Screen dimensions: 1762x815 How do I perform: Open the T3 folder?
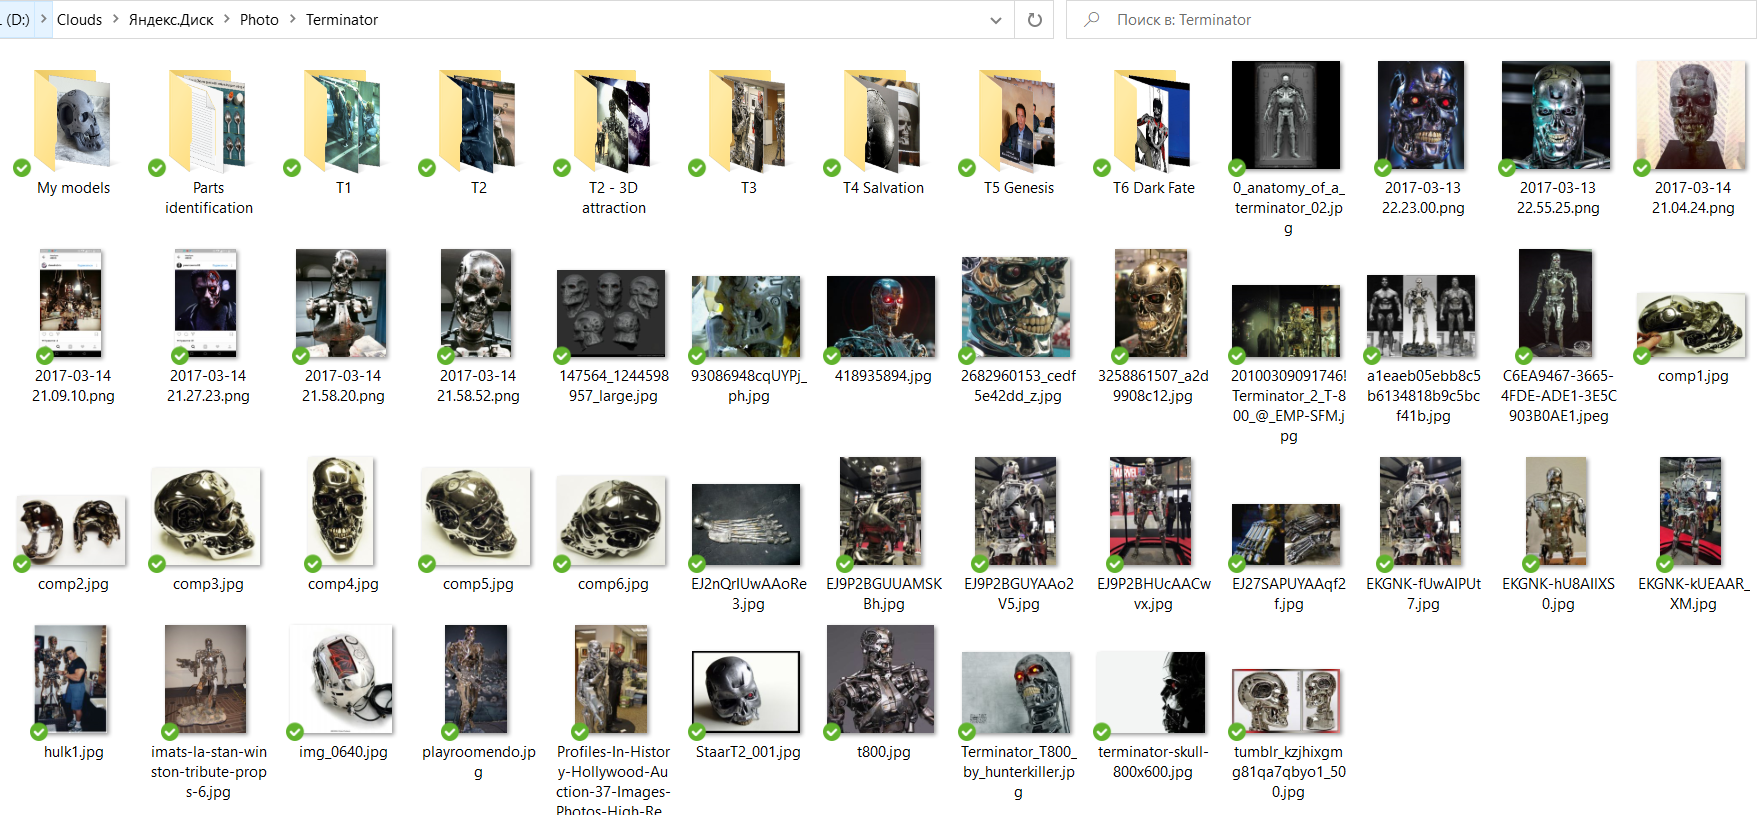[x=748, y=121]
